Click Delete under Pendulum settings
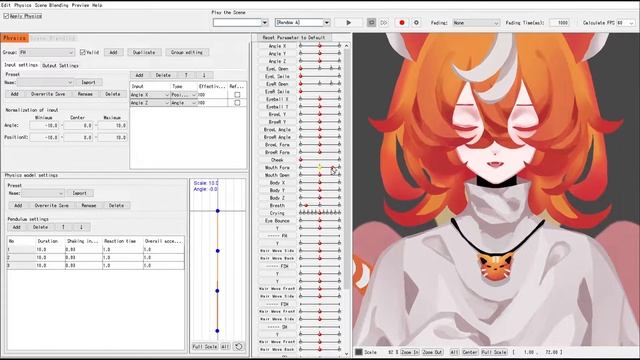The width and height of the screenshot is (640, 360). coord(40,227)
